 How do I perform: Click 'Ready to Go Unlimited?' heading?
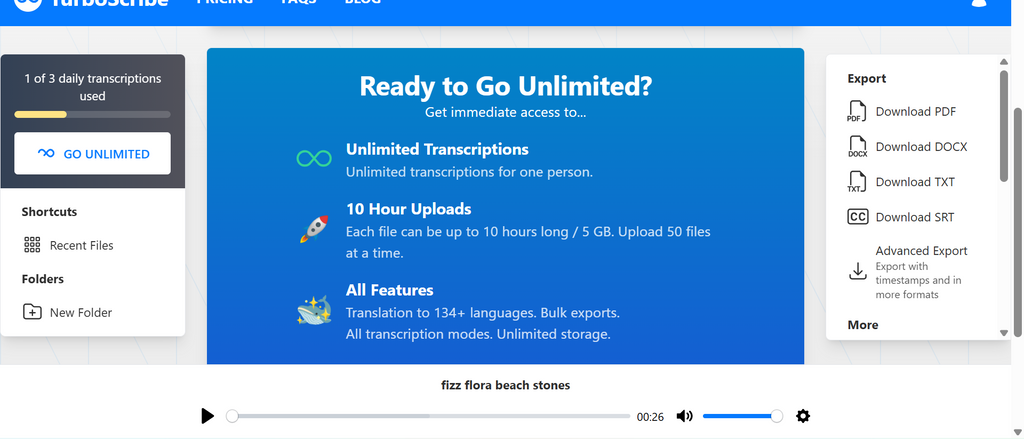click(x=505, y=86)
